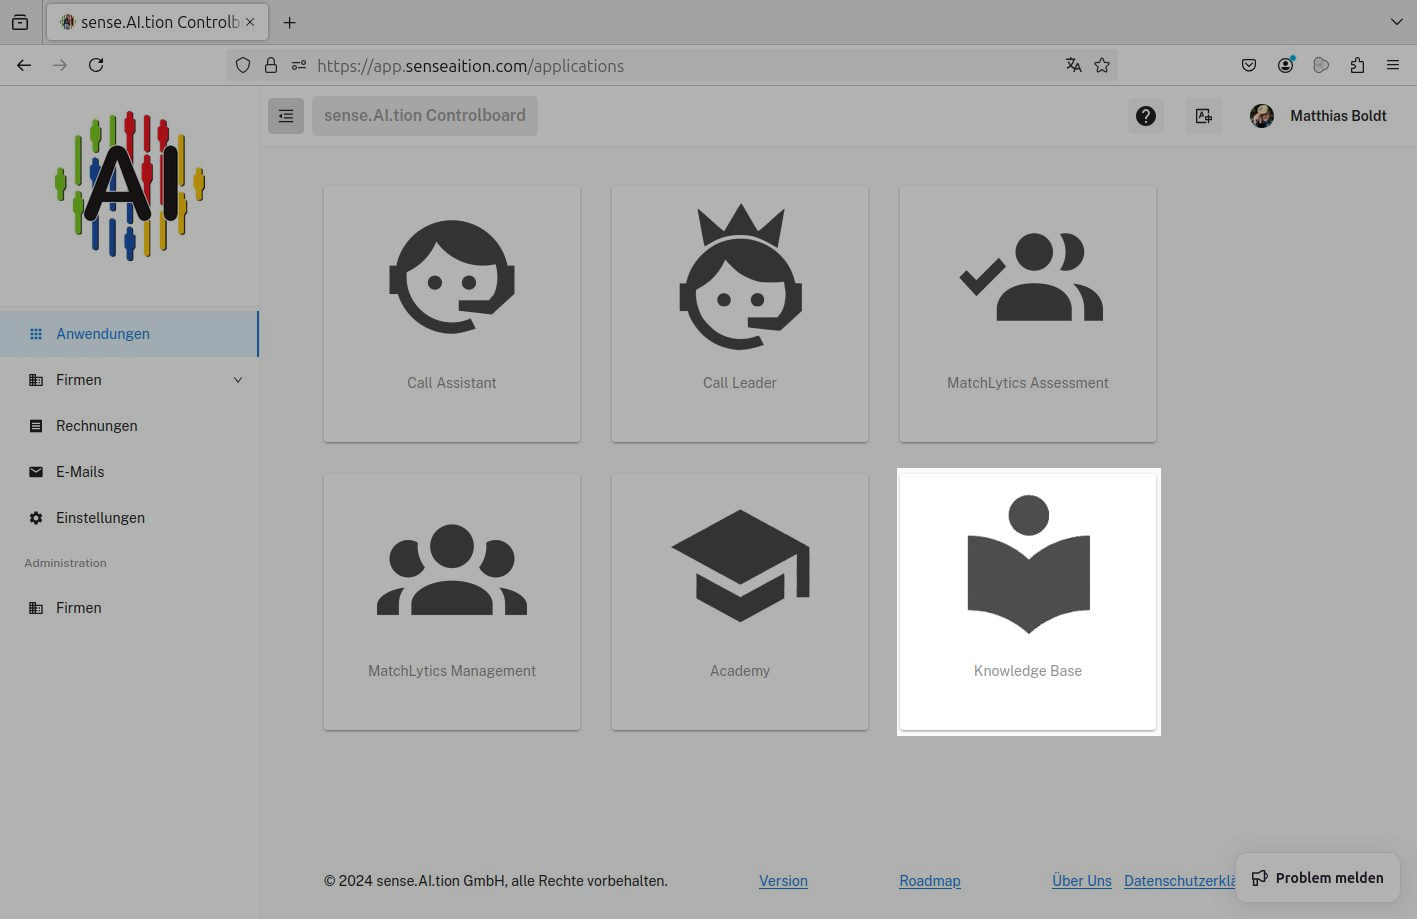1417x919 pixels.
Task: Click the sense.AI.tion logo
Action: point(130,186)
